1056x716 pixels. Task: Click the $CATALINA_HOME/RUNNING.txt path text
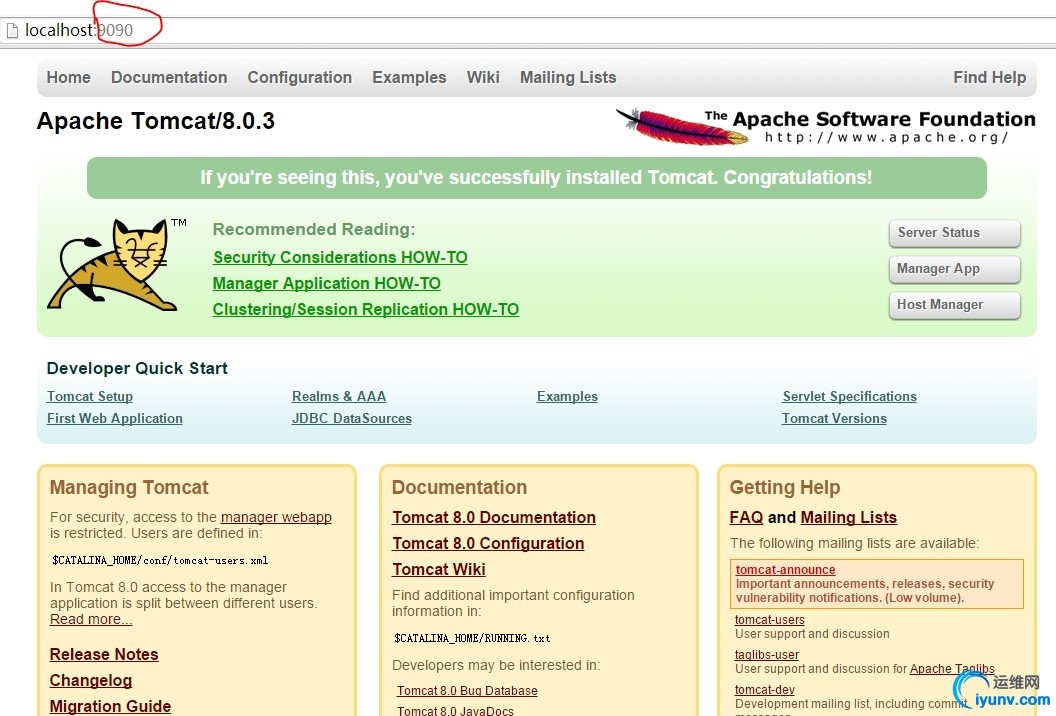[472, 639]
